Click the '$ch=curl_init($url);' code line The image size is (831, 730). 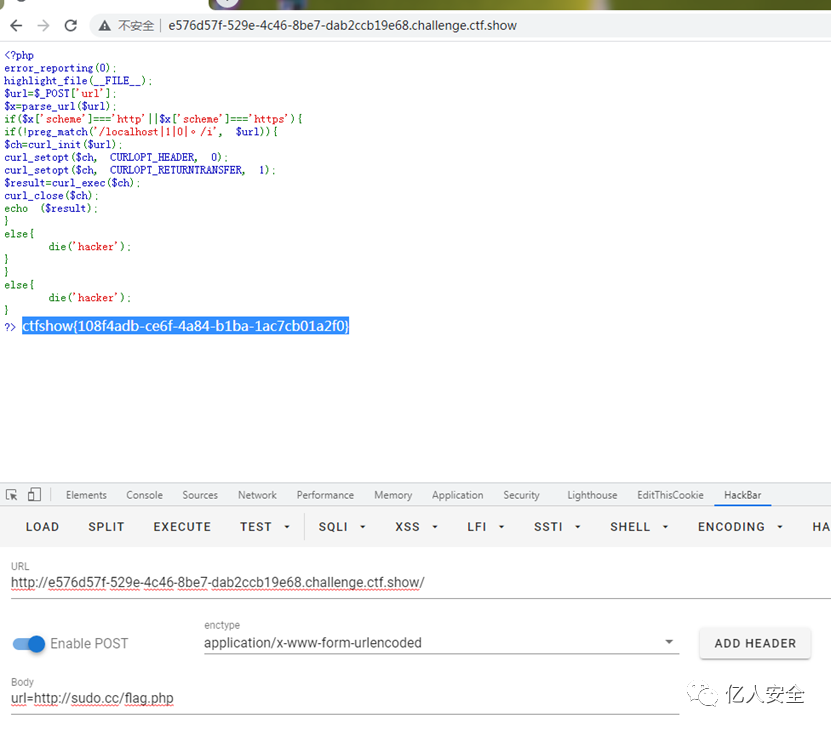[63, 144]
